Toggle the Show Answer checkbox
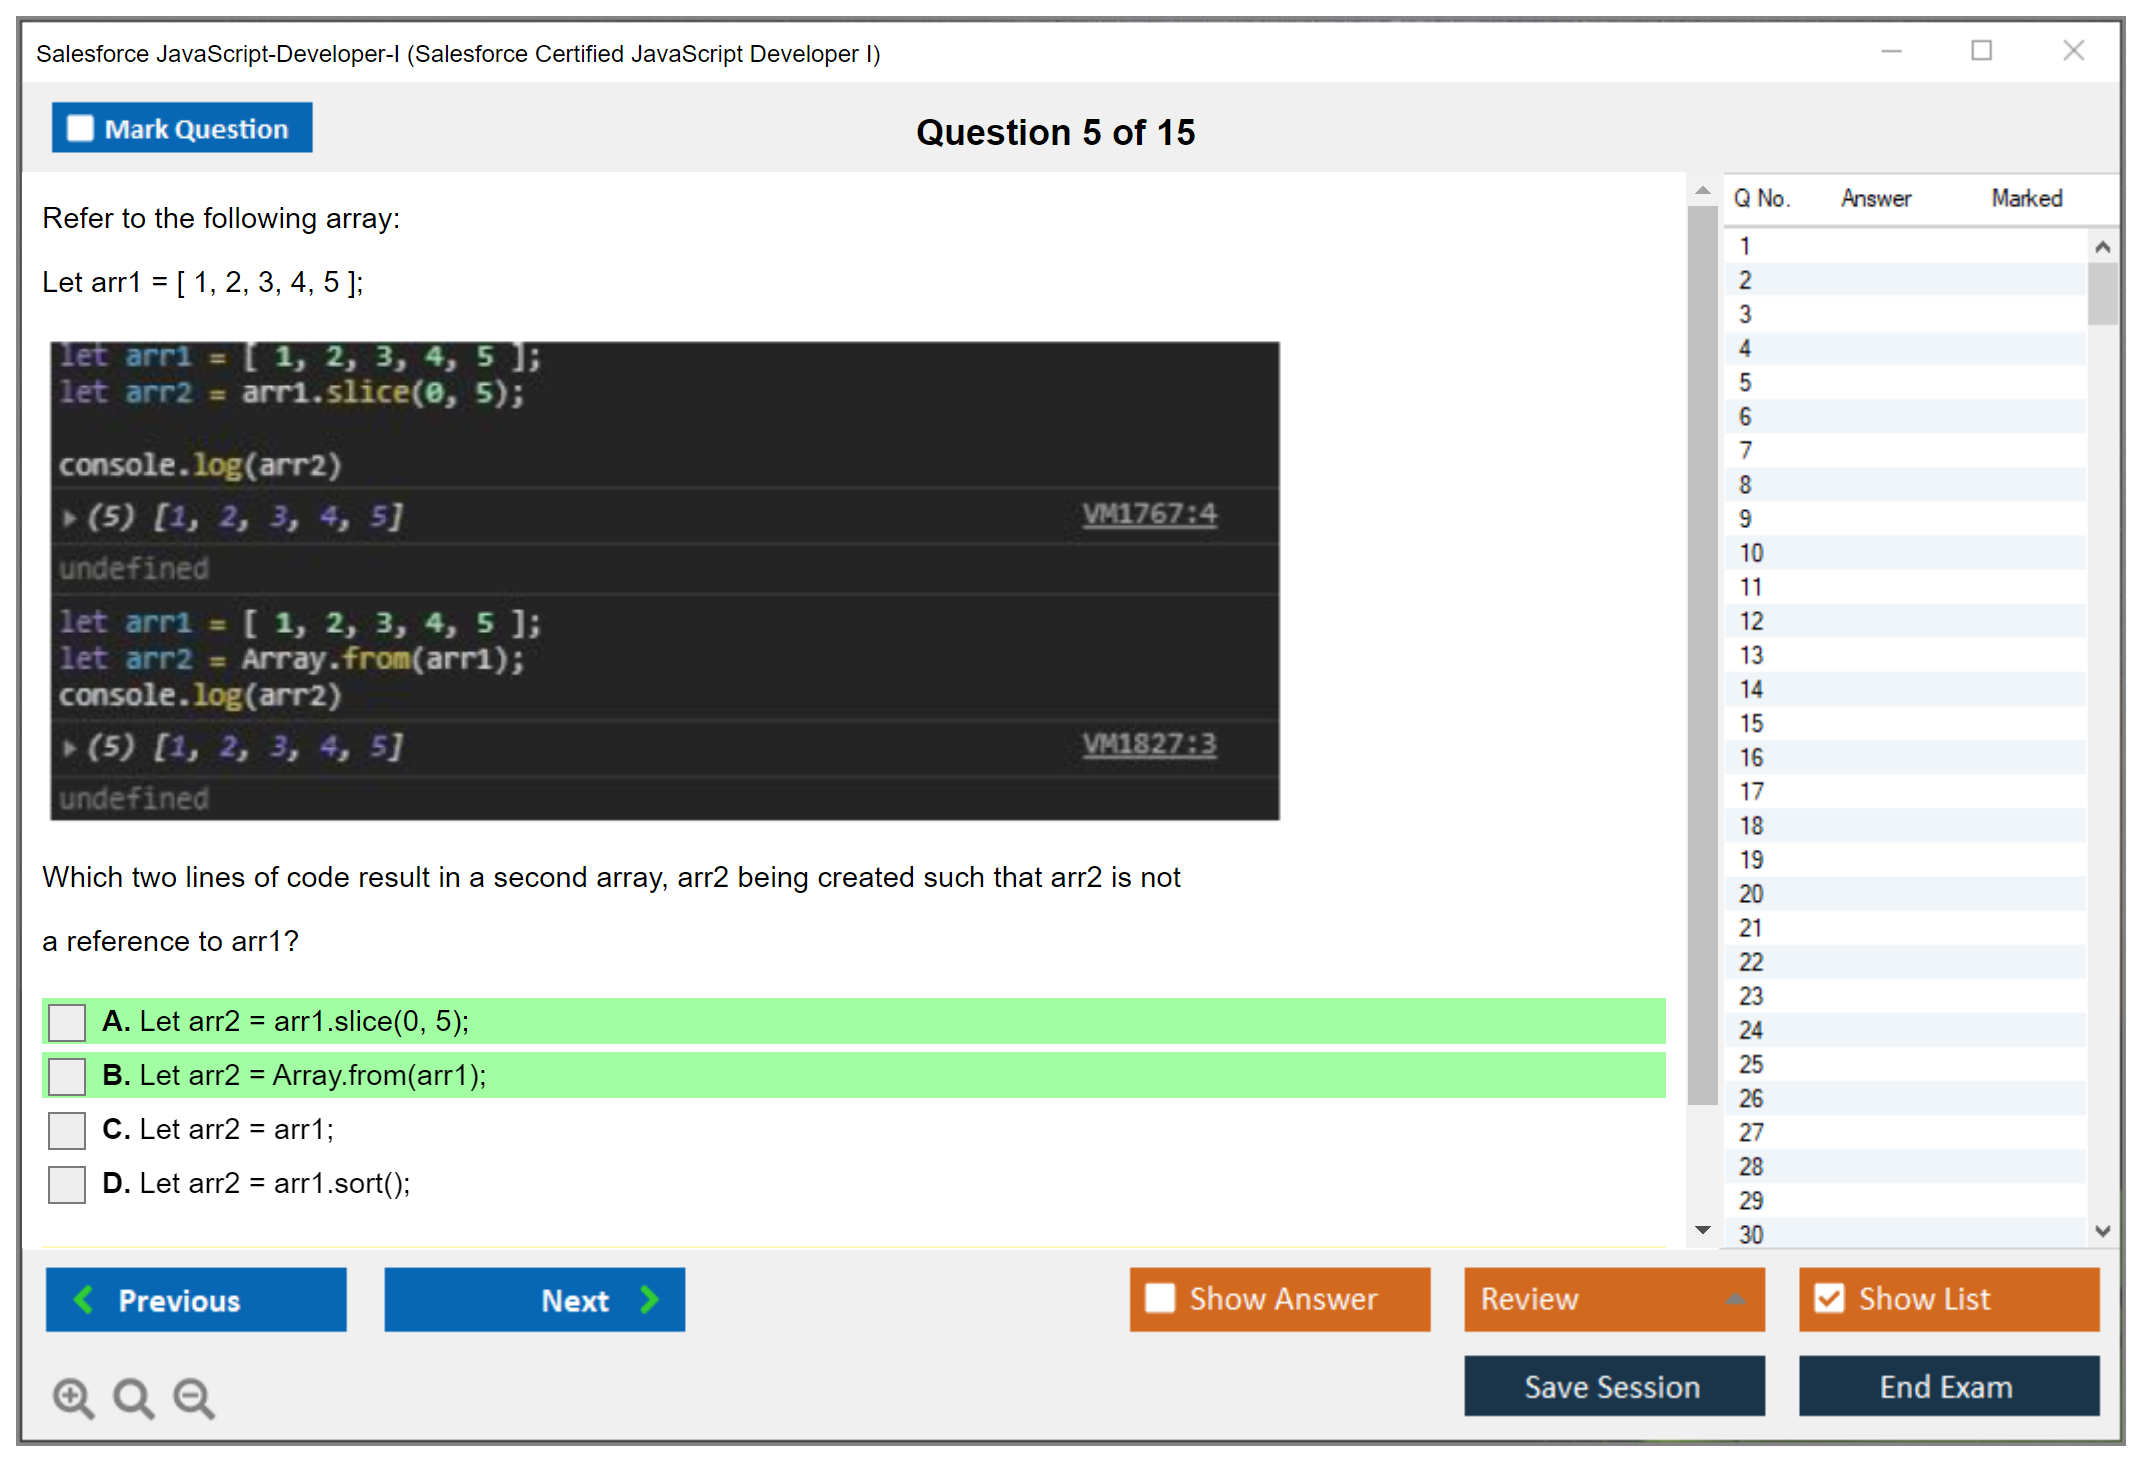2150x1470 pixels. pyautogui.click(x=1160, y=1298)
